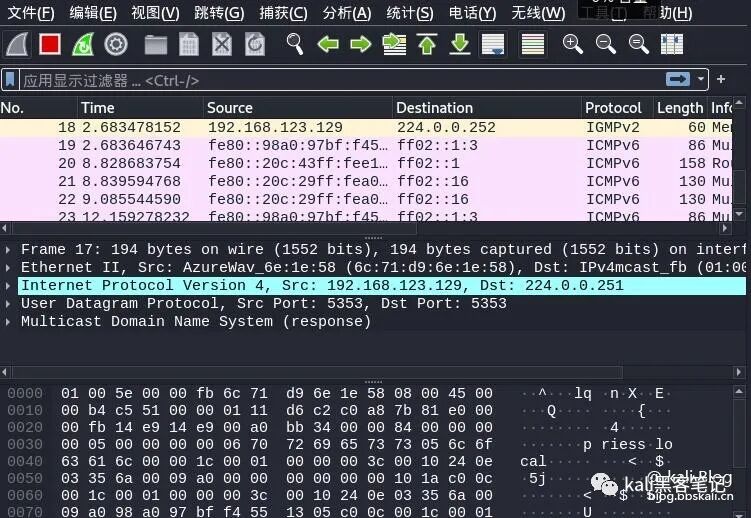The width and height of the screenshot is (751, 518).
Task: Select packet 18 IGMPv2 row
Action: click(366, 127)
